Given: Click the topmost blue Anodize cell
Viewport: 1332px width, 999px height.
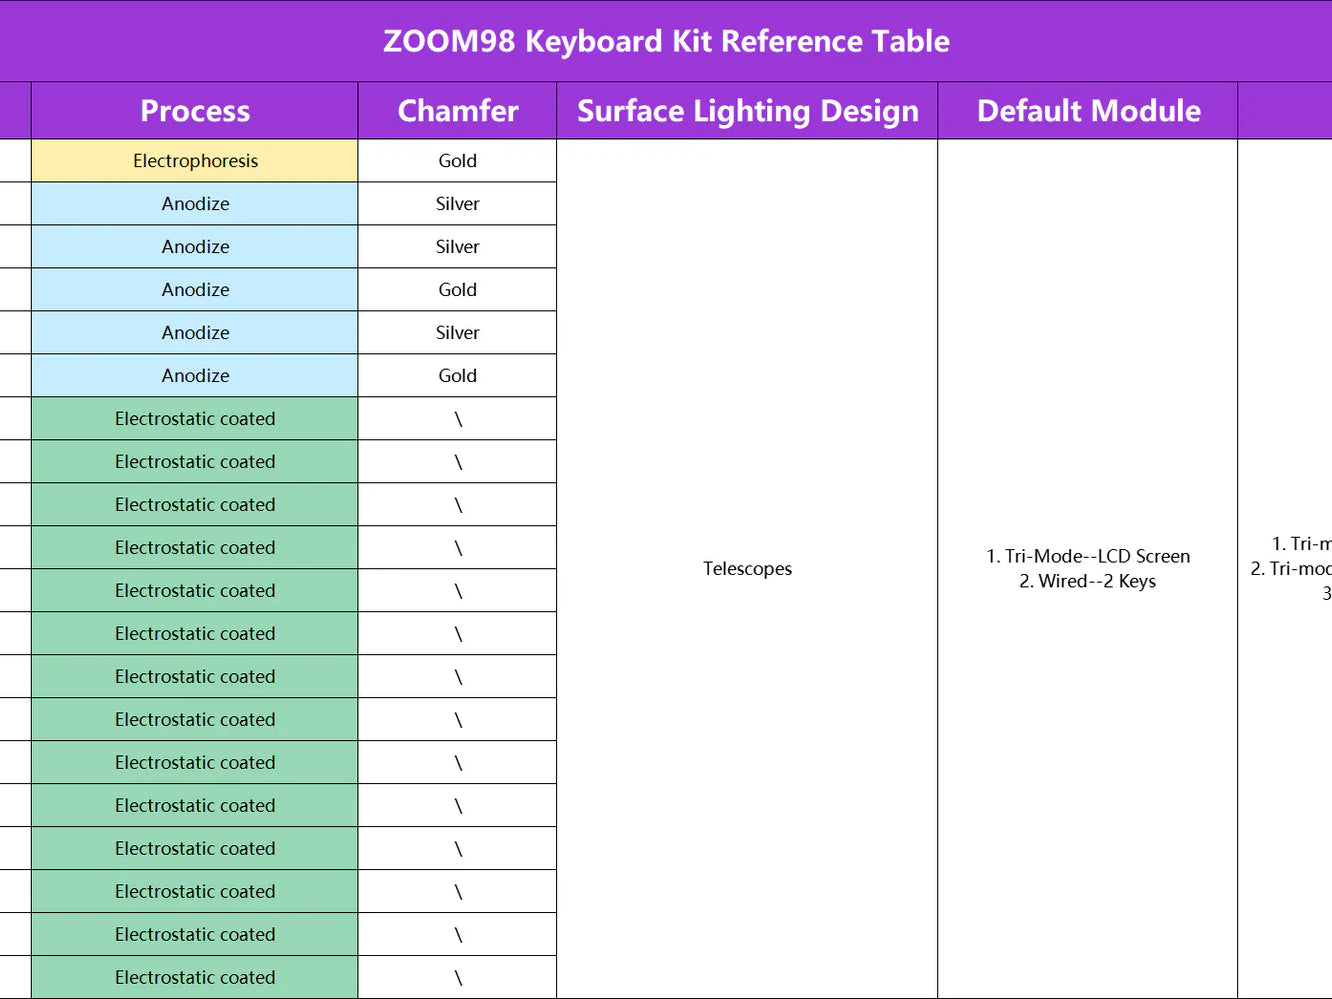Looking at the screenshot, I should [x=195, y=204].
